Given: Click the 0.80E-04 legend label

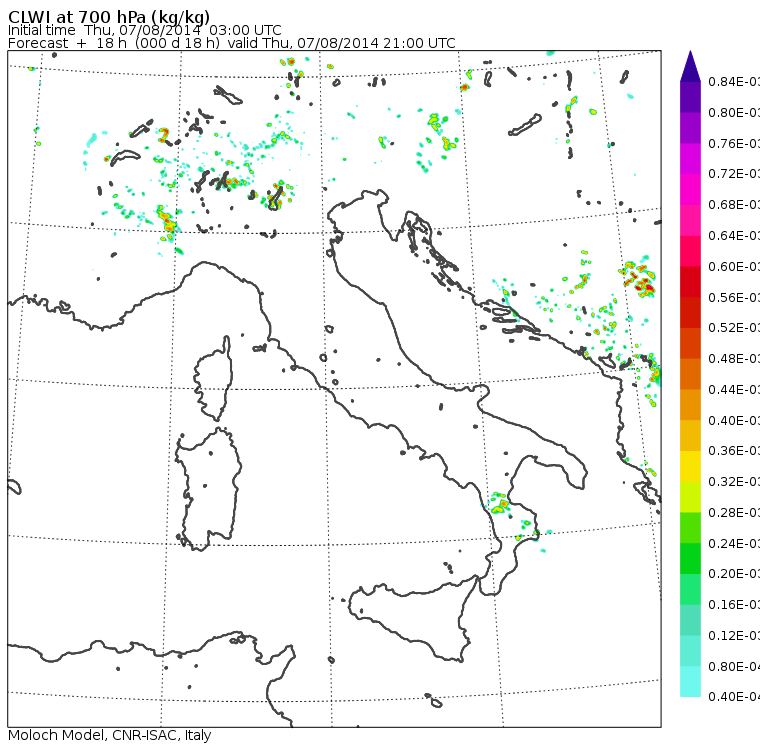Looking at the screenshot, I should (734, 667).
